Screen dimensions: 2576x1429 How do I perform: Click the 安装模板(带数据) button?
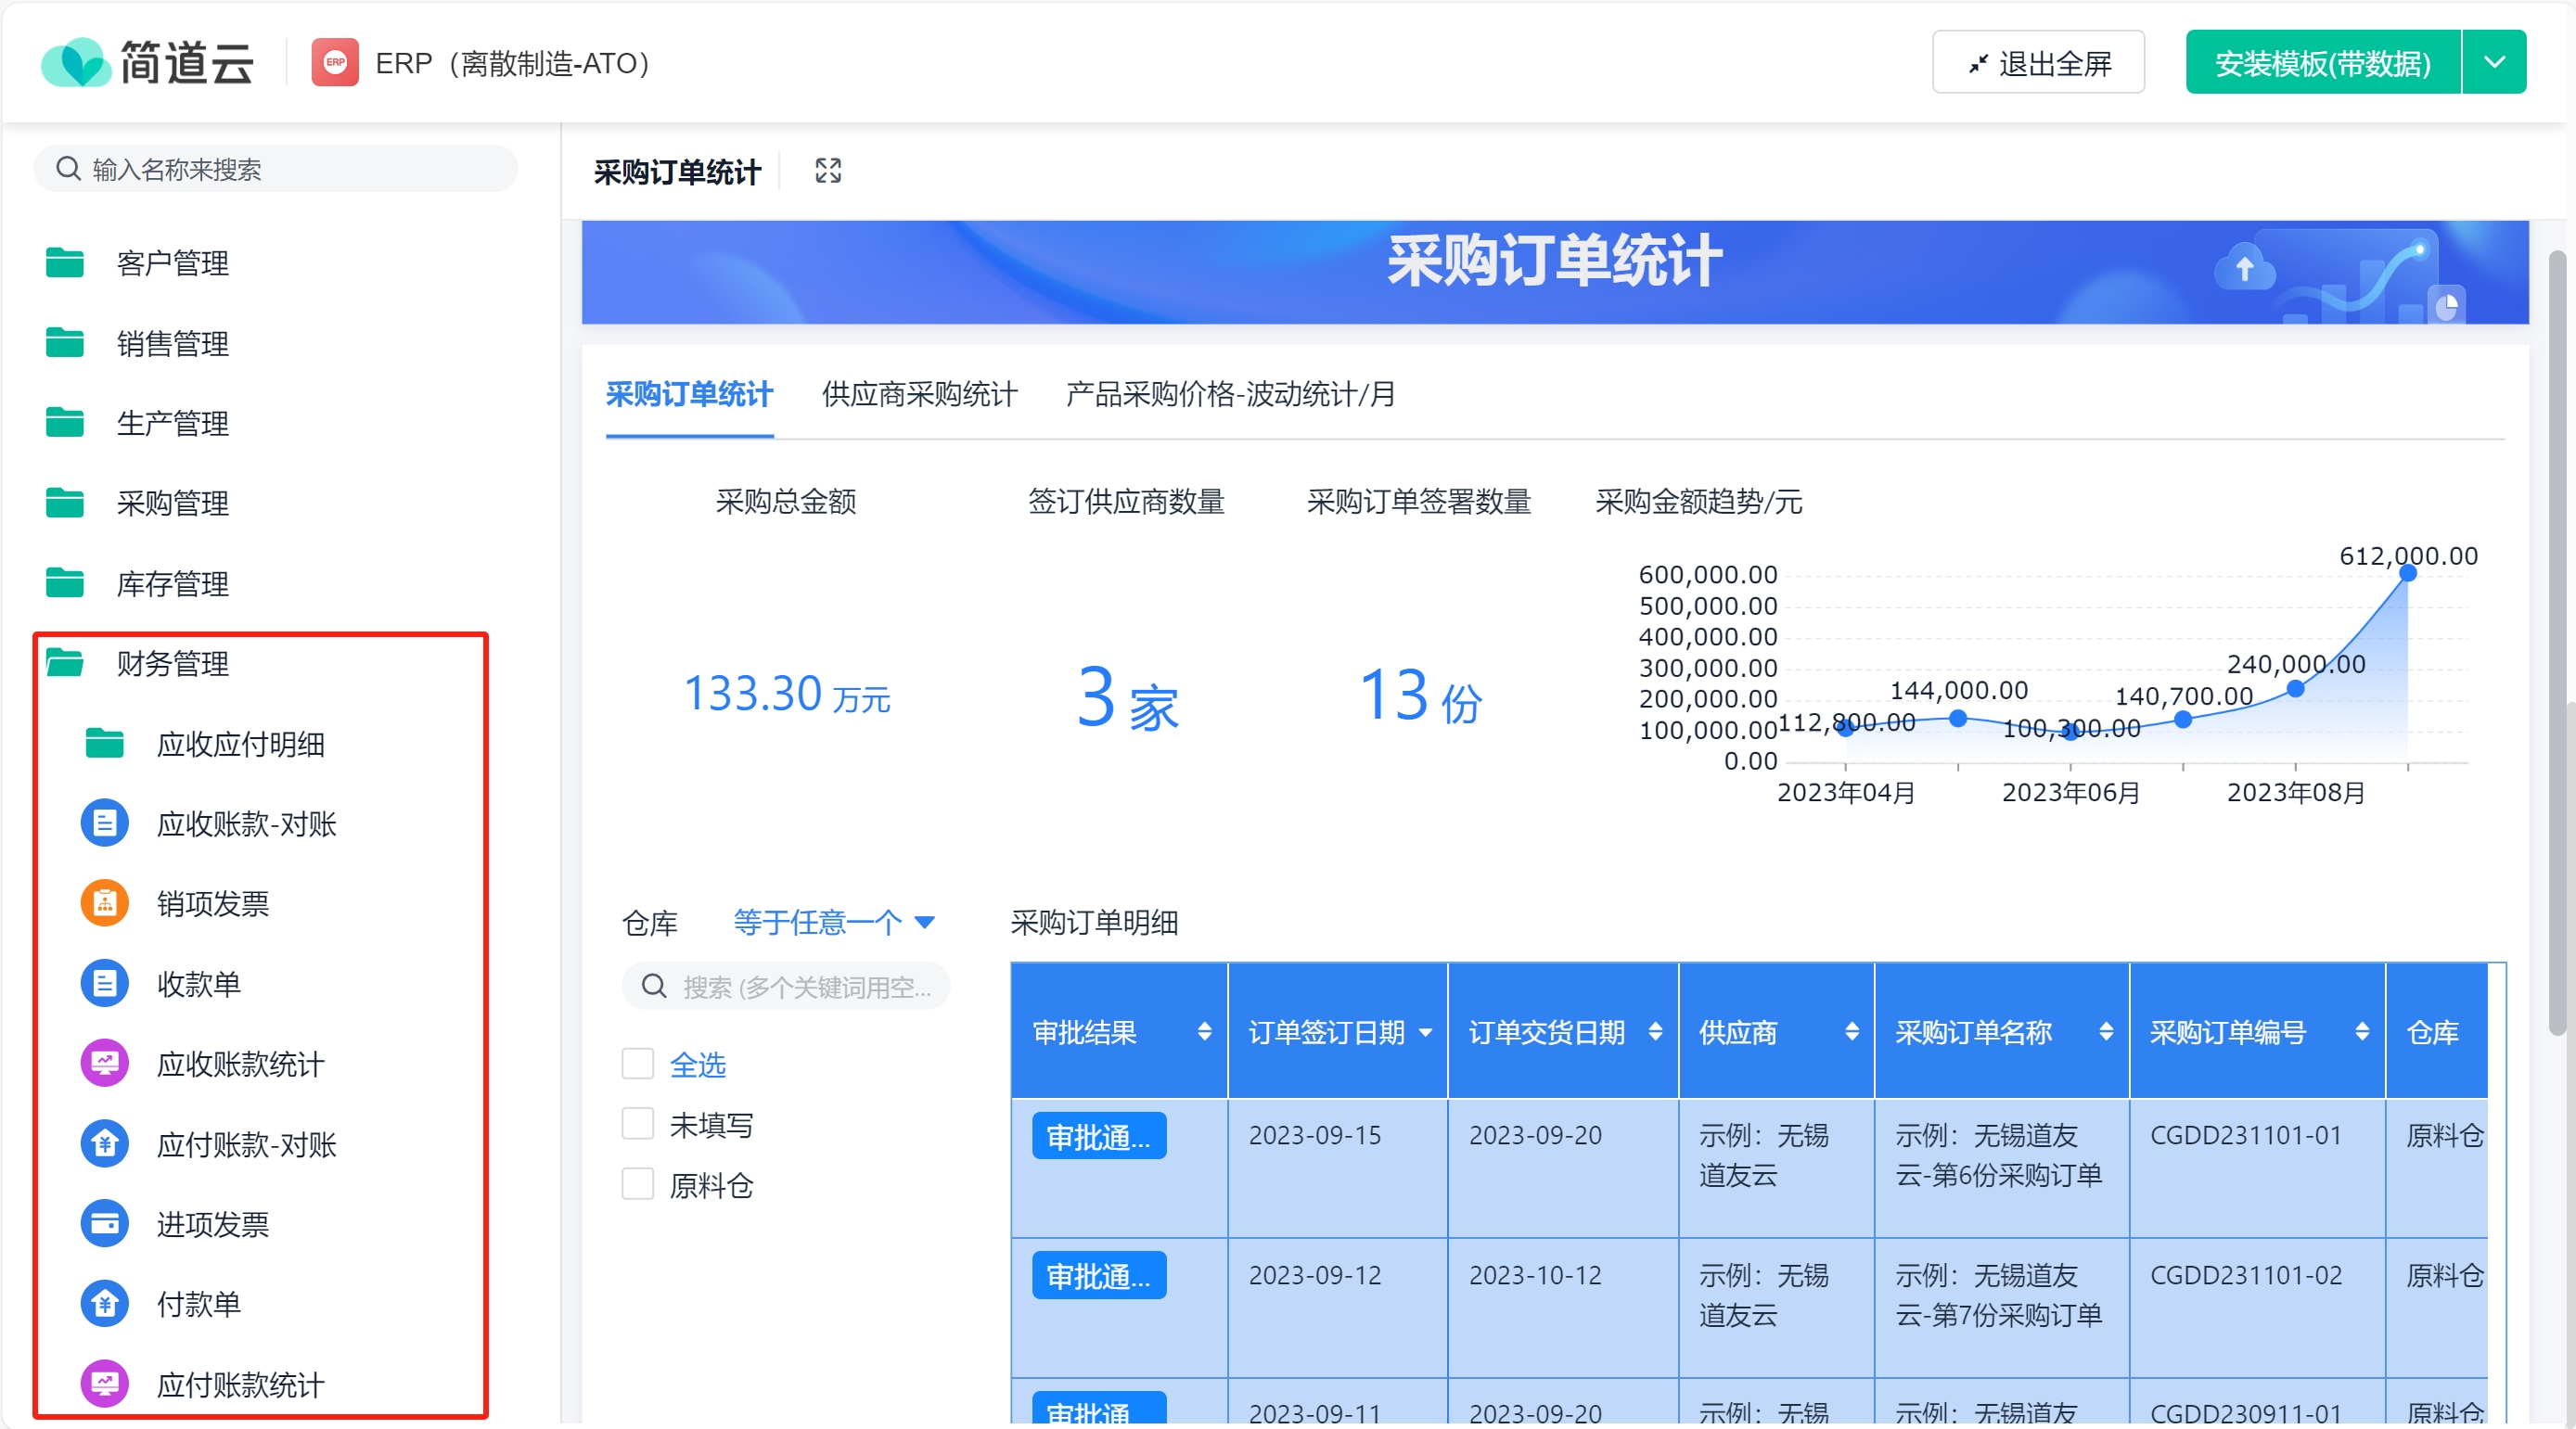coord(2322,62)
